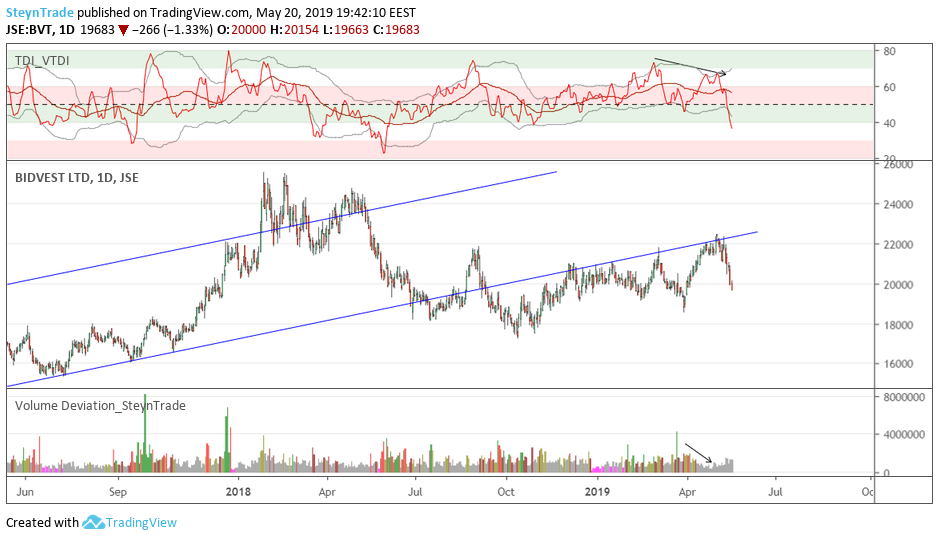Screen dimensions: 939x540
Task: Click the red down-triangle change indicator
Action: coord(123,31)
